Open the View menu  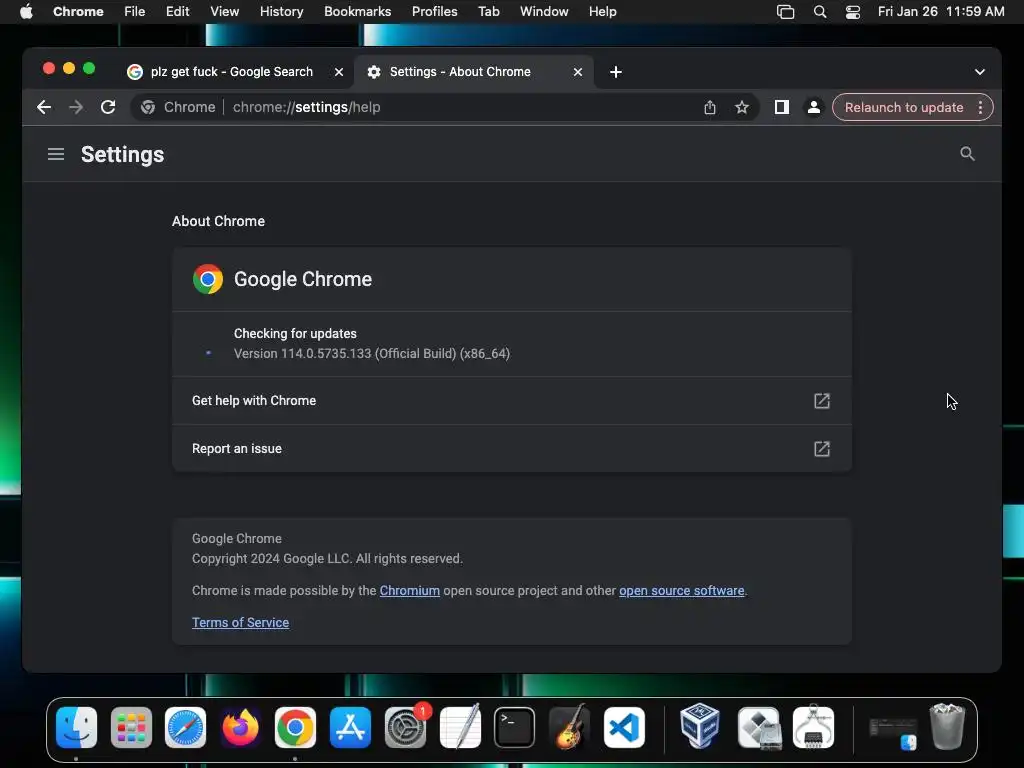pos(225,12)
